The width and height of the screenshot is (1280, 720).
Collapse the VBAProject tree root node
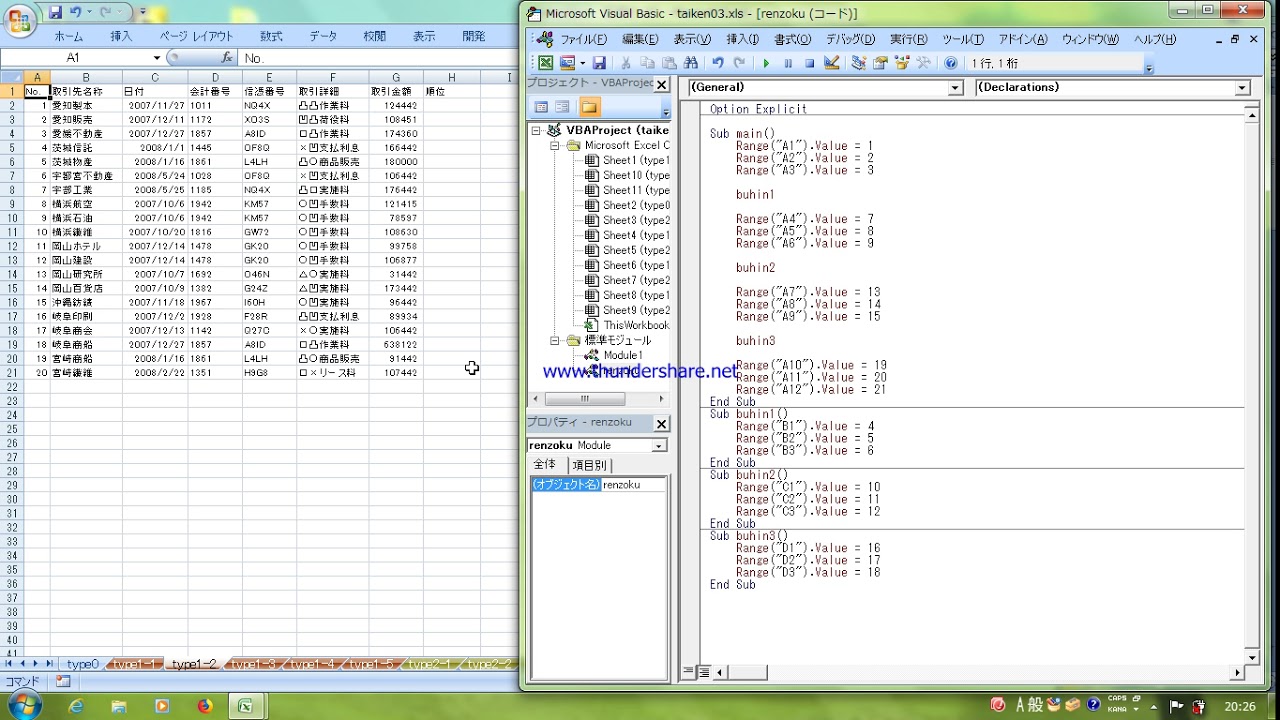[x=536, y=130]
